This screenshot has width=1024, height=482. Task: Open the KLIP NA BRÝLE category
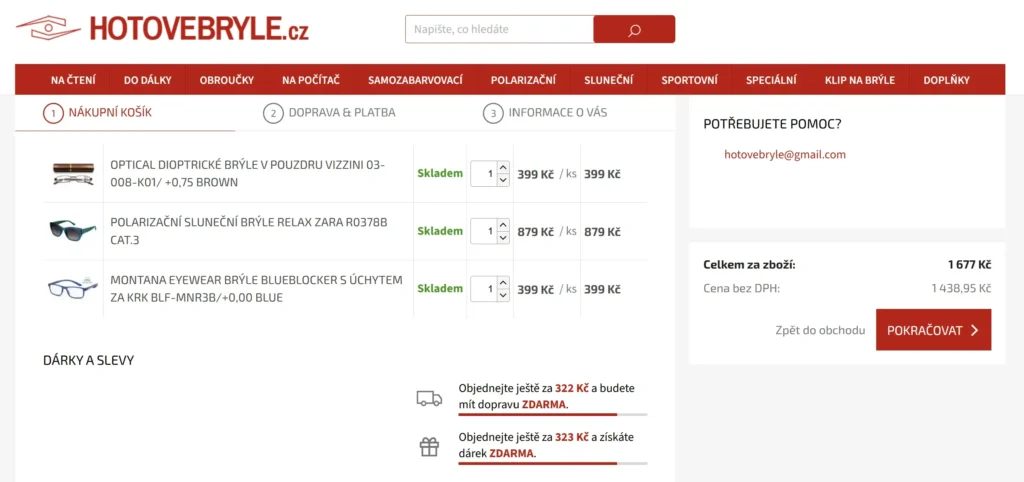point(859,80)
